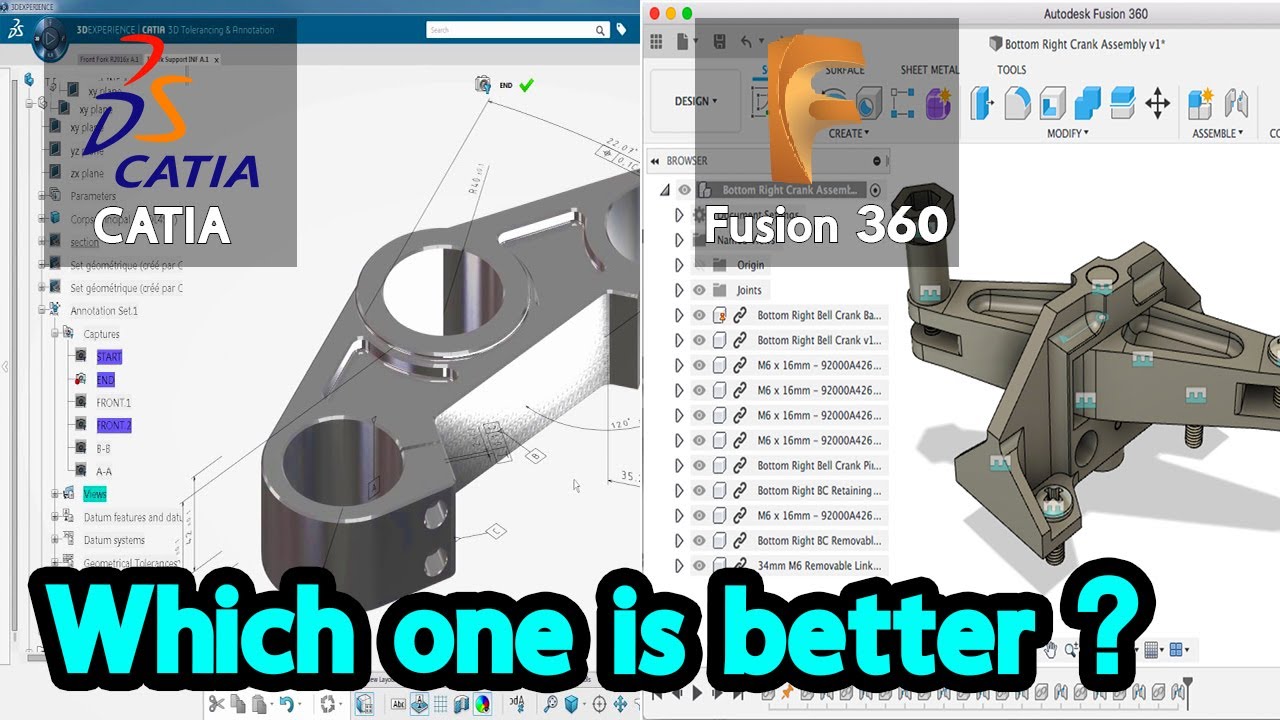Viewport: 1280px width, 720px height.
Task: Click the Joint icon in Assemble group
Action: (1236, 102)
